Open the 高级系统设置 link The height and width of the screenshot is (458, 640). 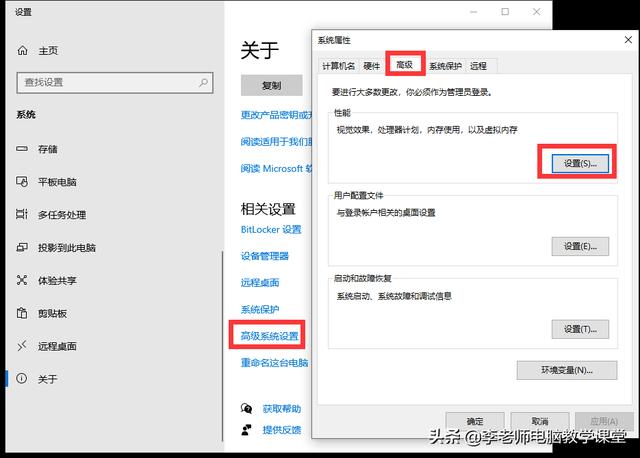(x=270, y=336)
